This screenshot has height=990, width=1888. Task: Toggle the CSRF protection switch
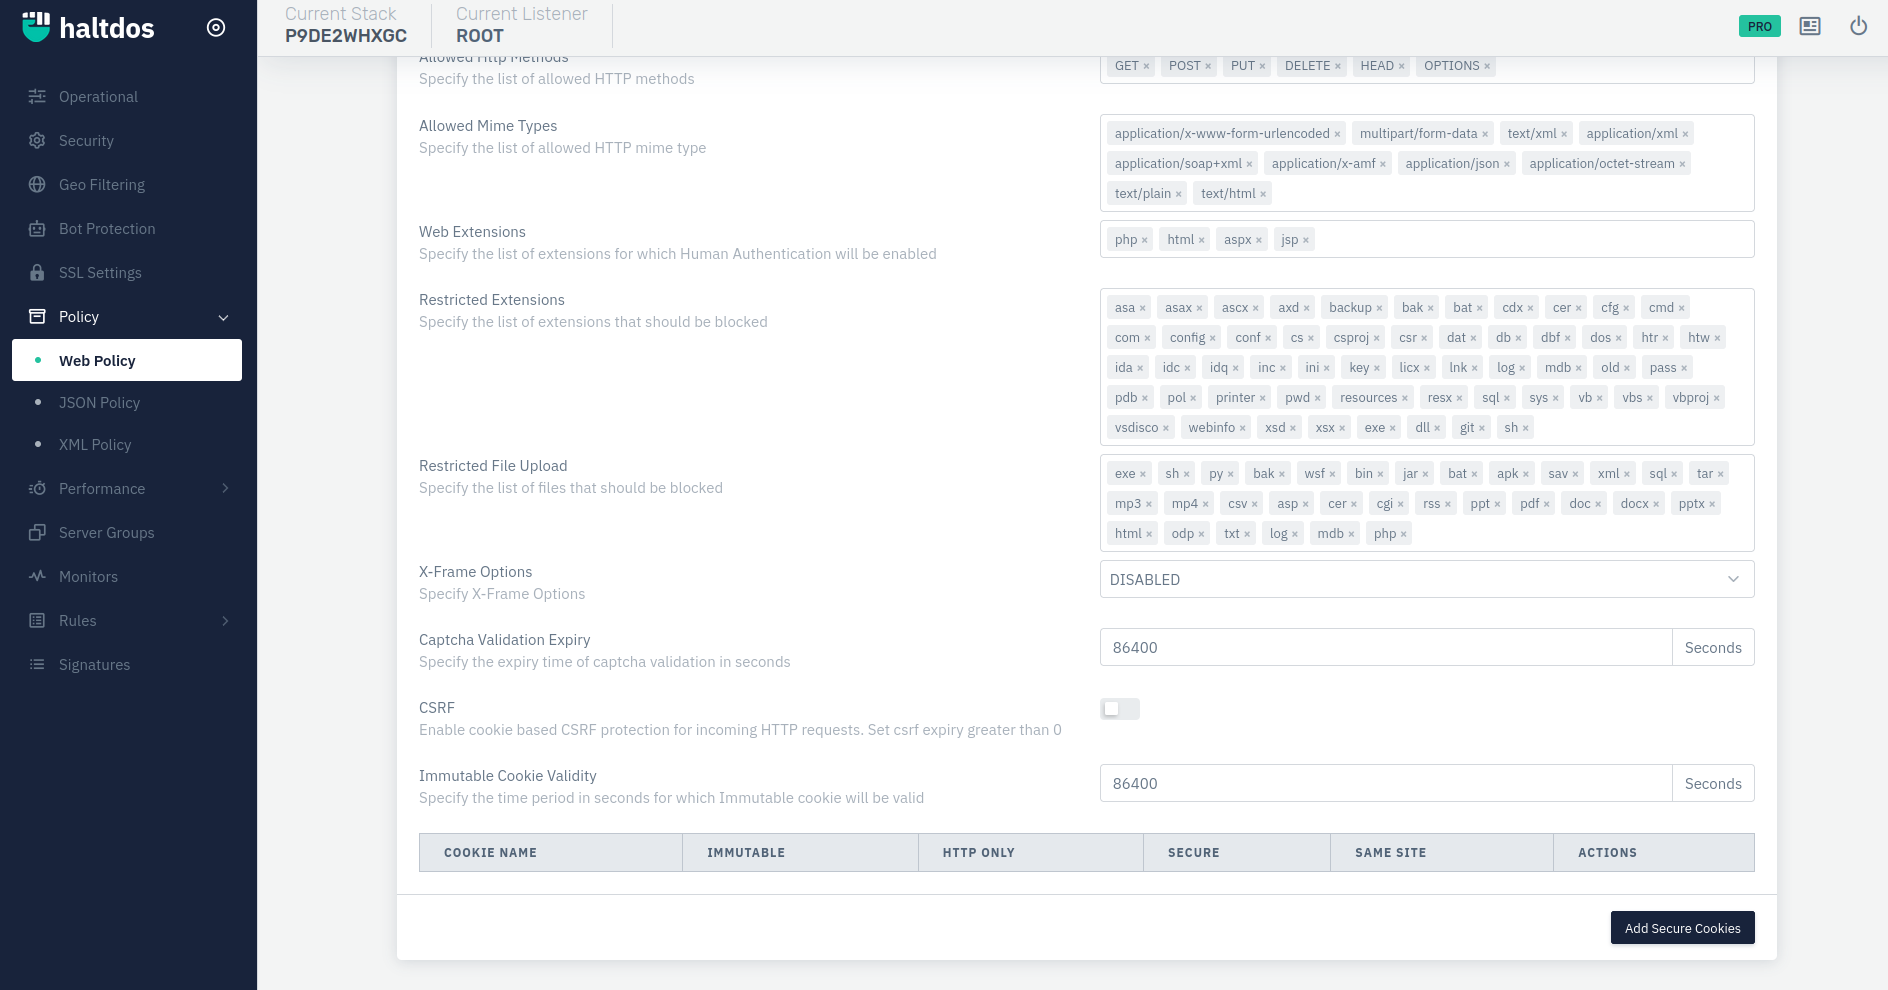coord(1120,709)
